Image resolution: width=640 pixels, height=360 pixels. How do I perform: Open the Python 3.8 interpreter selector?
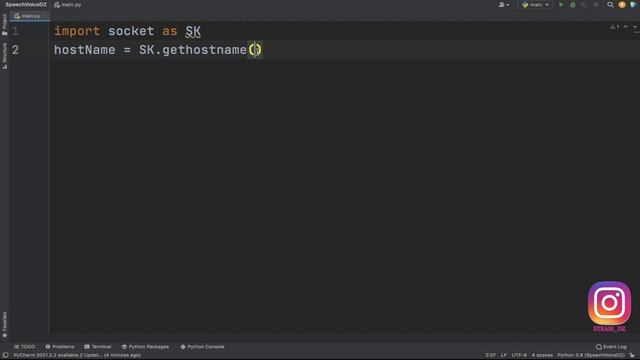click(591, 356)
